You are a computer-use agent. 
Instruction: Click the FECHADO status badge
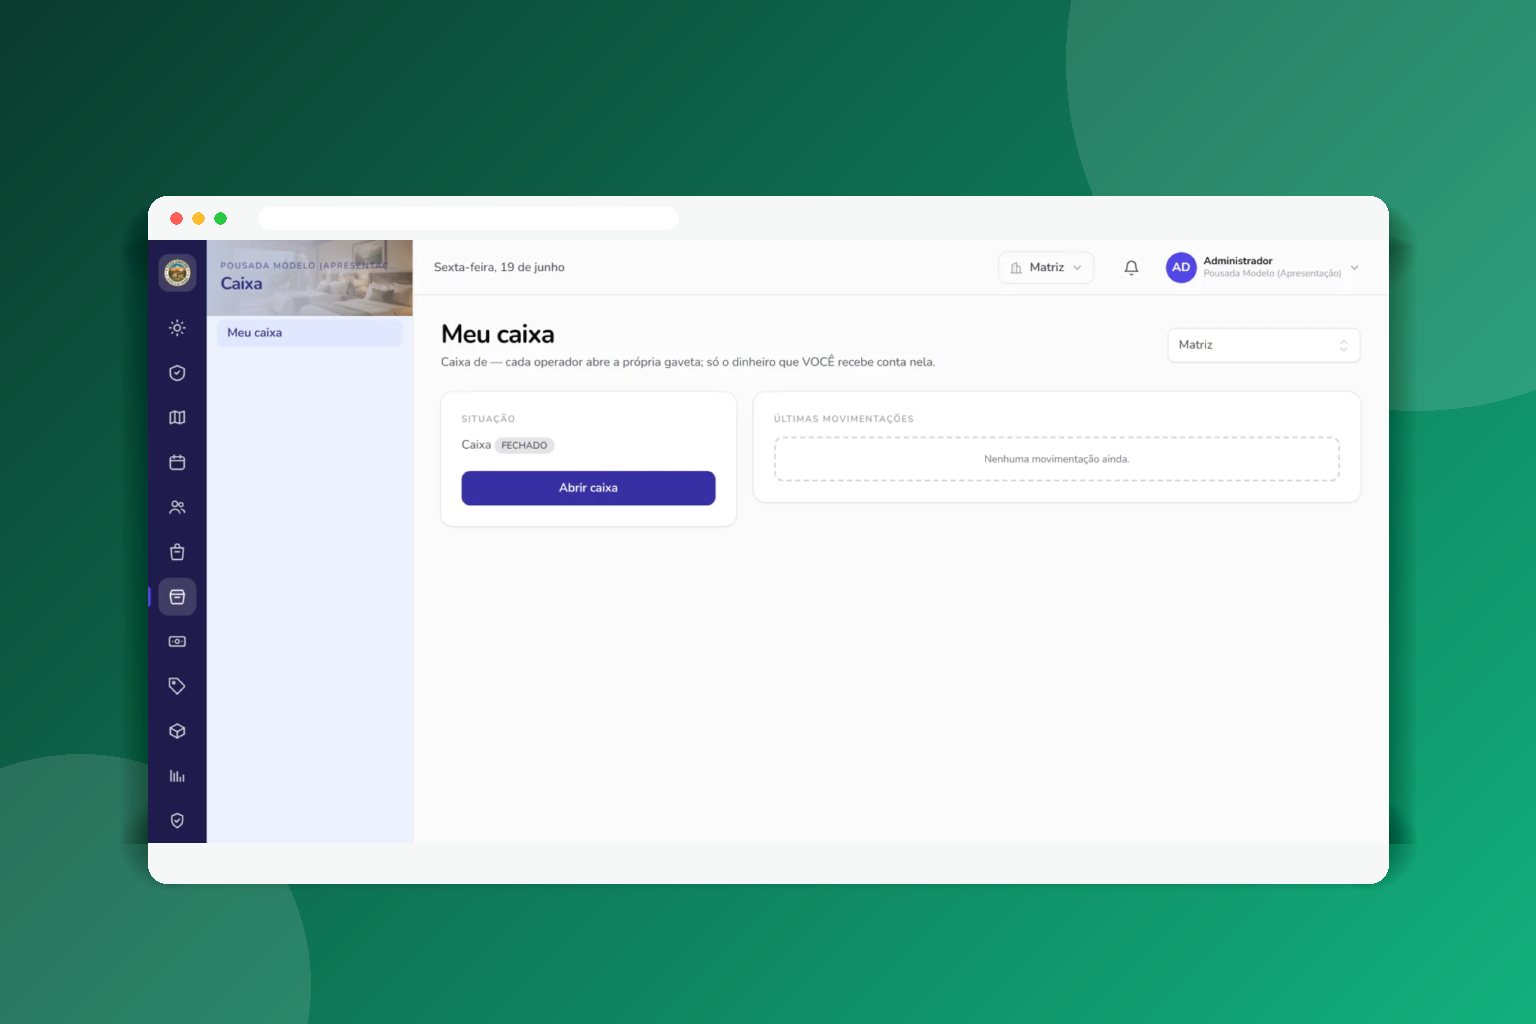(524, 445)
